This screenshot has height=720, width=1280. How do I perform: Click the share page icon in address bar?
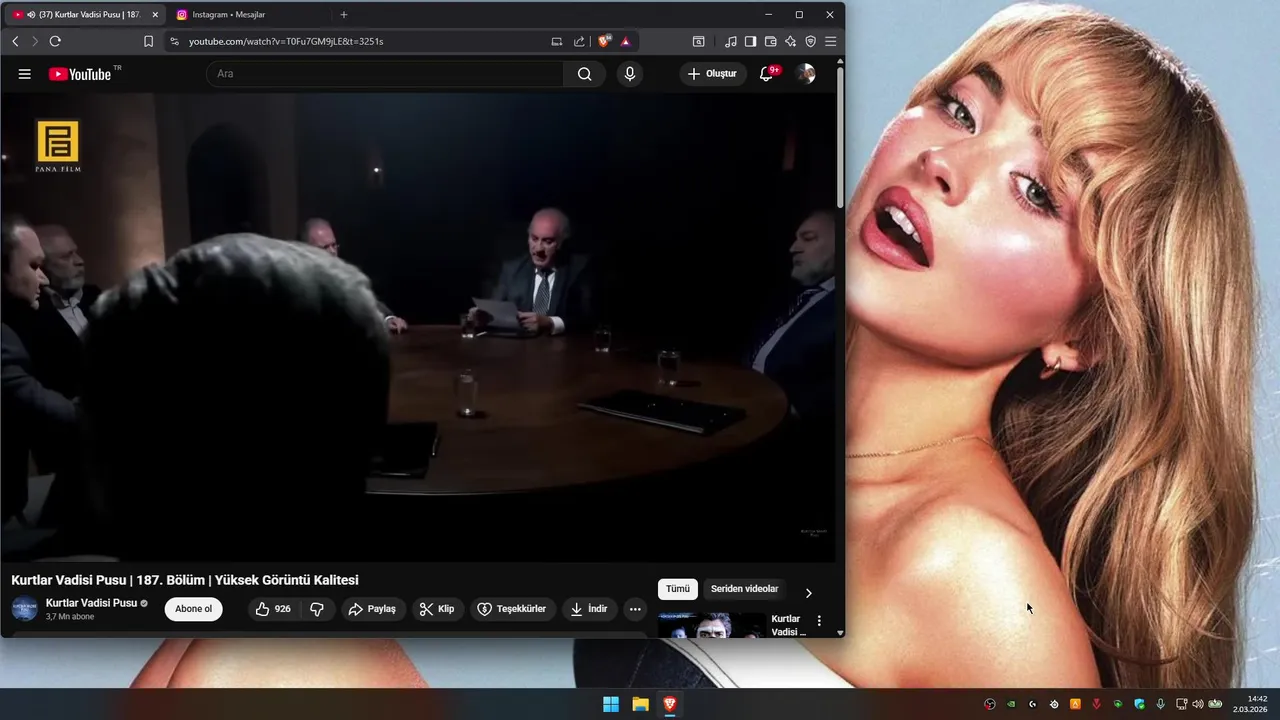pyautogui.click(x=579, y=41)
